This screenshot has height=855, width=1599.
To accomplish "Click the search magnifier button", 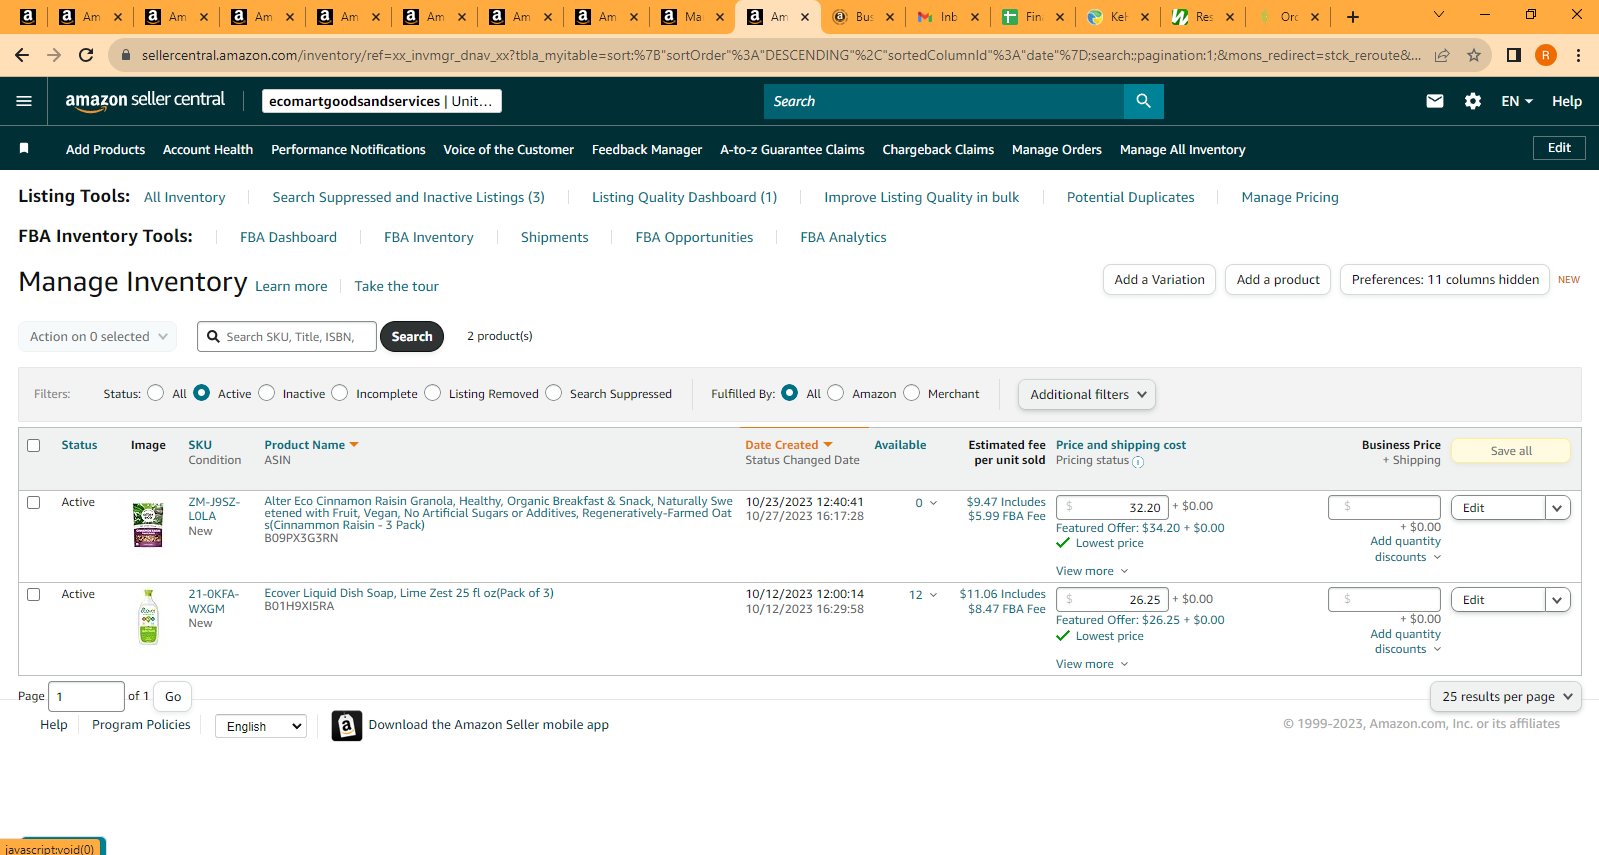I will click(1144, 101).
